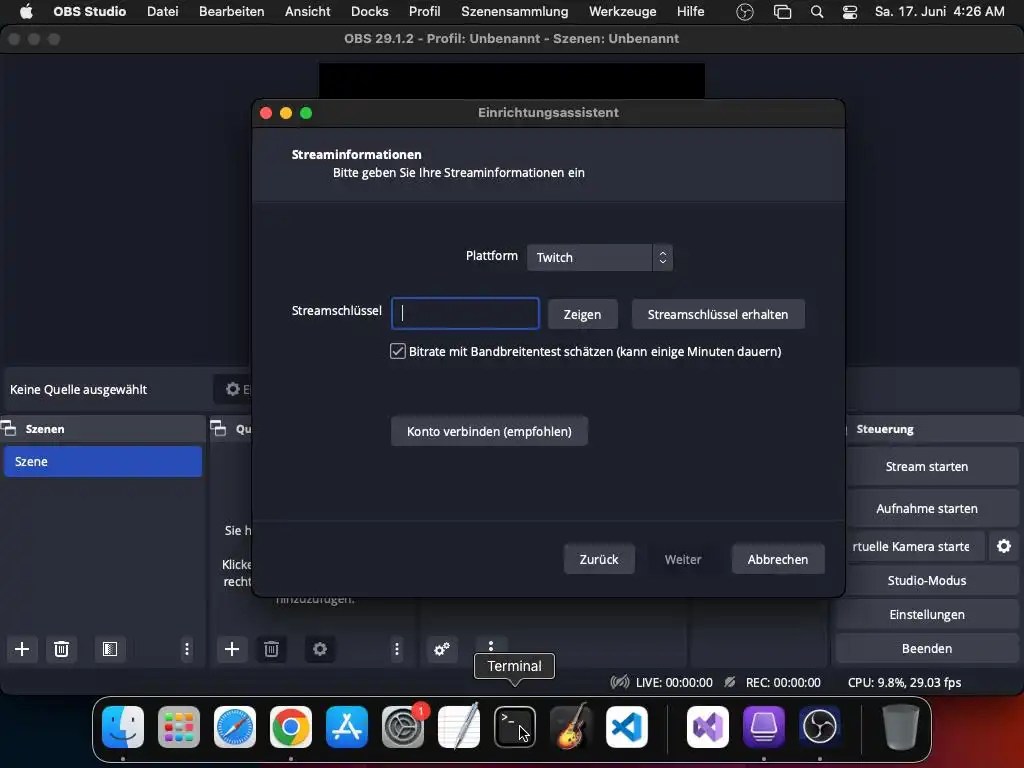Open the Werkzeuge menu

622,12
